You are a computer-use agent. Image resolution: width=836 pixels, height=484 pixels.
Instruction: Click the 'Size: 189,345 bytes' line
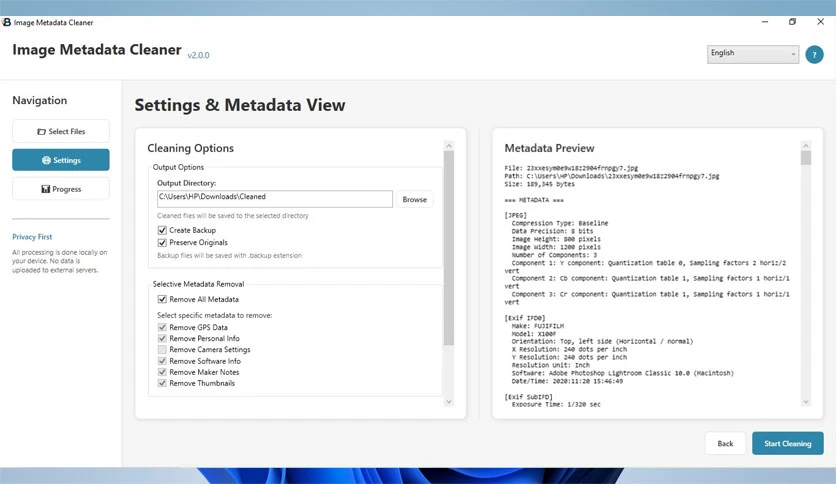point(540,184)
